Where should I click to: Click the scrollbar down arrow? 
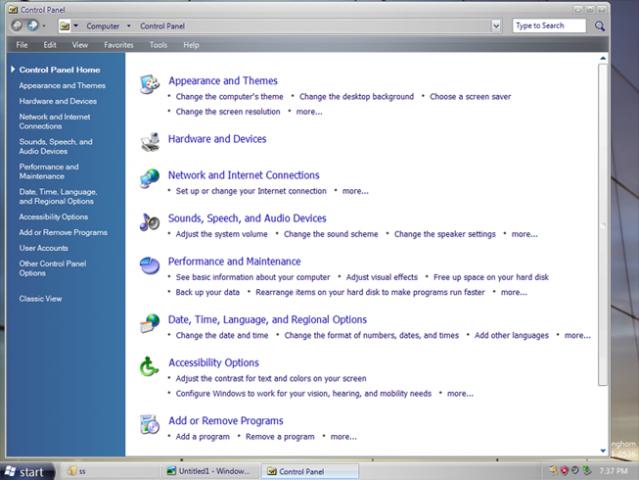click(x=603, y=450)
